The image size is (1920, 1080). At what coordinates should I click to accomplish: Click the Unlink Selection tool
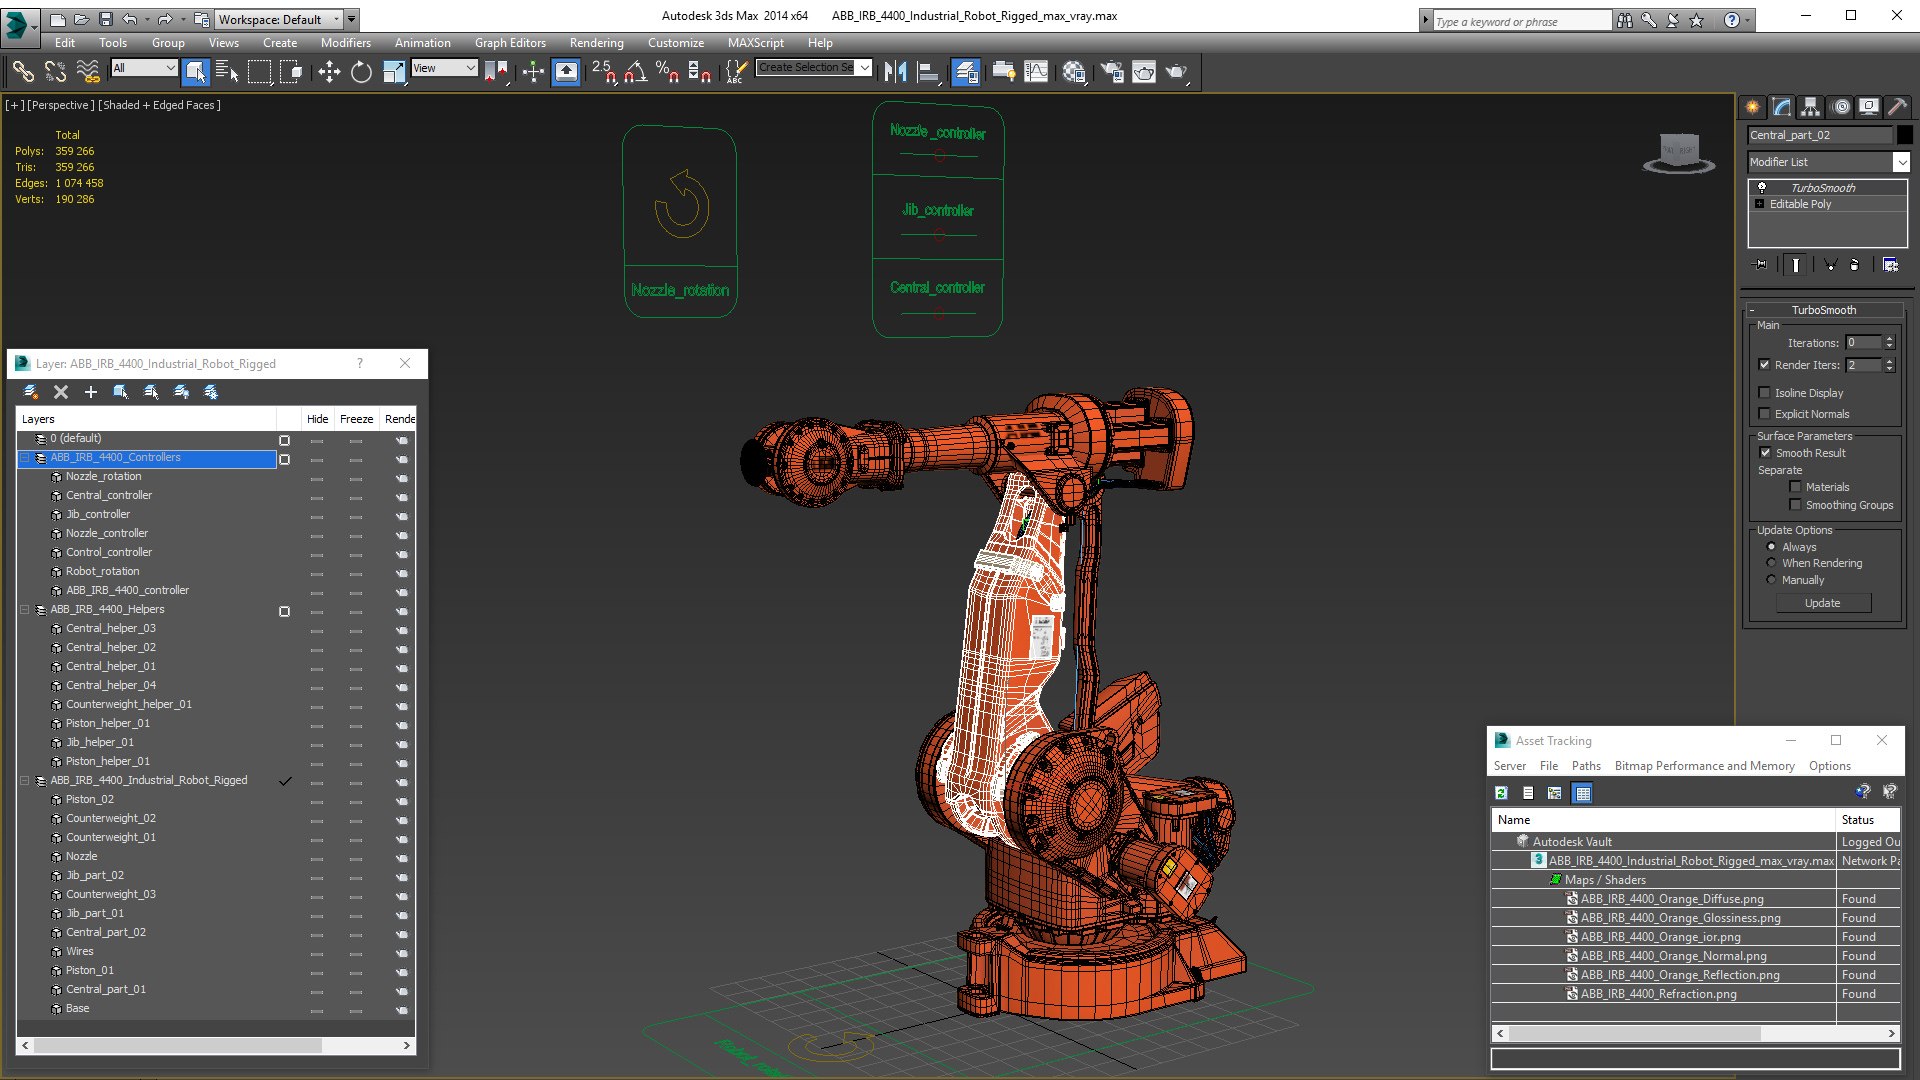(55, 71)
